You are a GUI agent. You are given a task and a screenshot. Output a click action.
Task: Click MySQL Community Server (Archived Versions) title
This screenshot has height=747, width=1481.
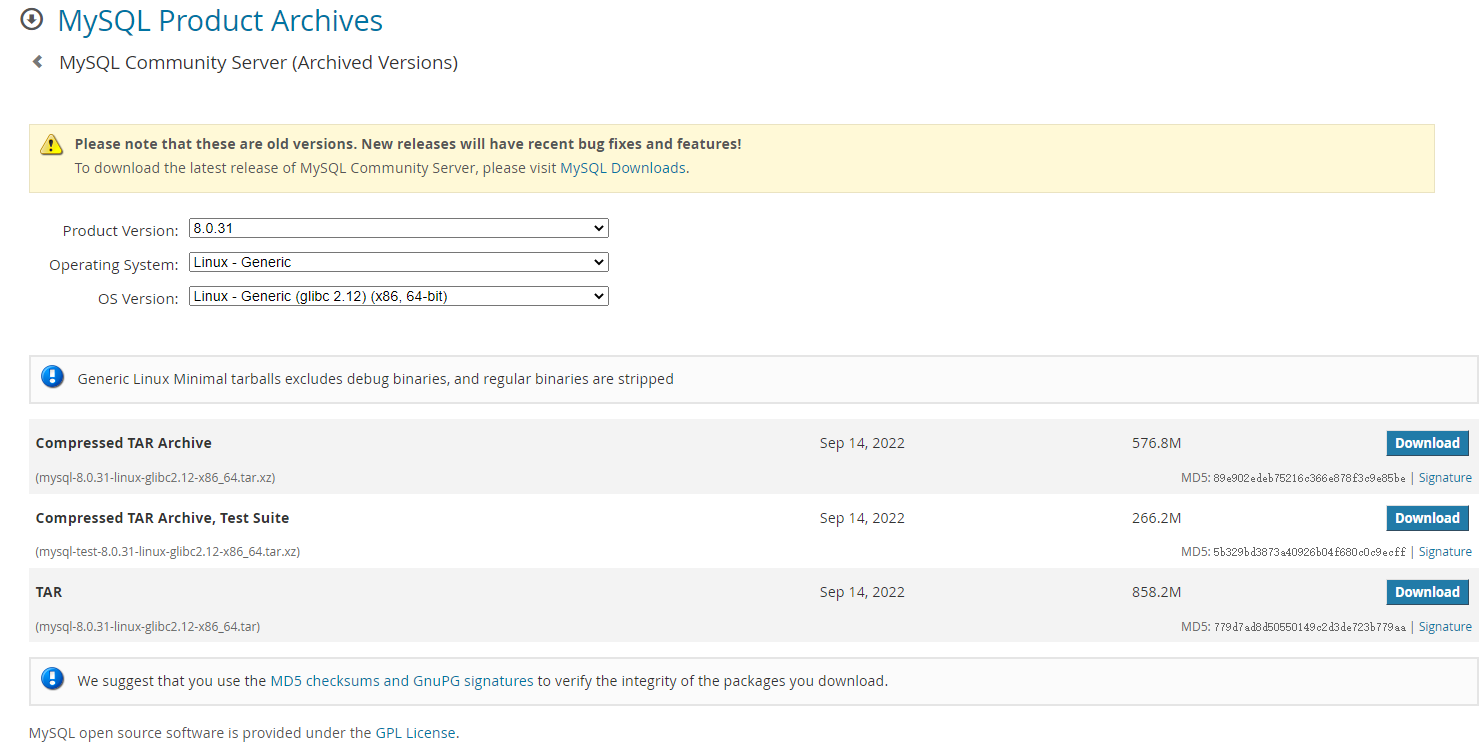click(x=258, y=63)
